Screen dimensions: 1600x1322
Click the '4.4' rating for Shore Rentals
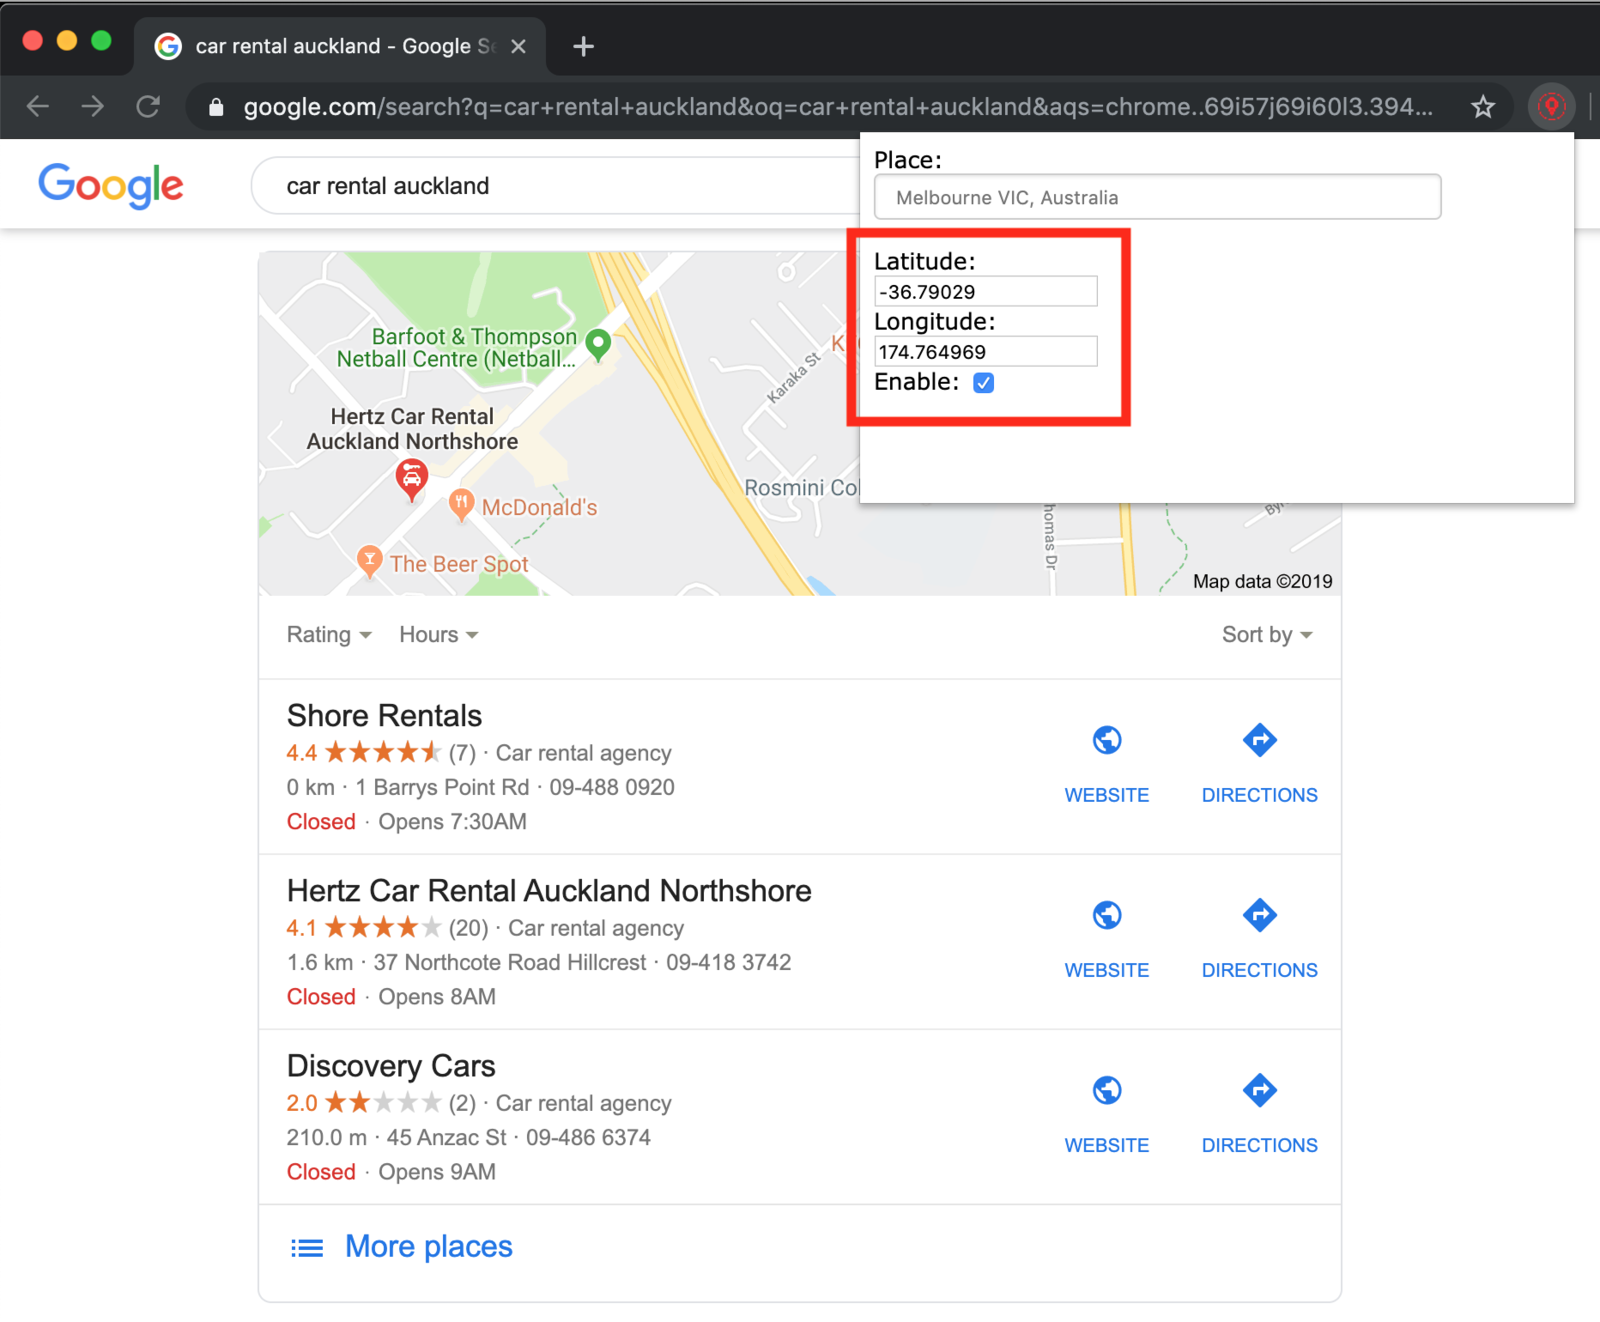tap(302, 753)
